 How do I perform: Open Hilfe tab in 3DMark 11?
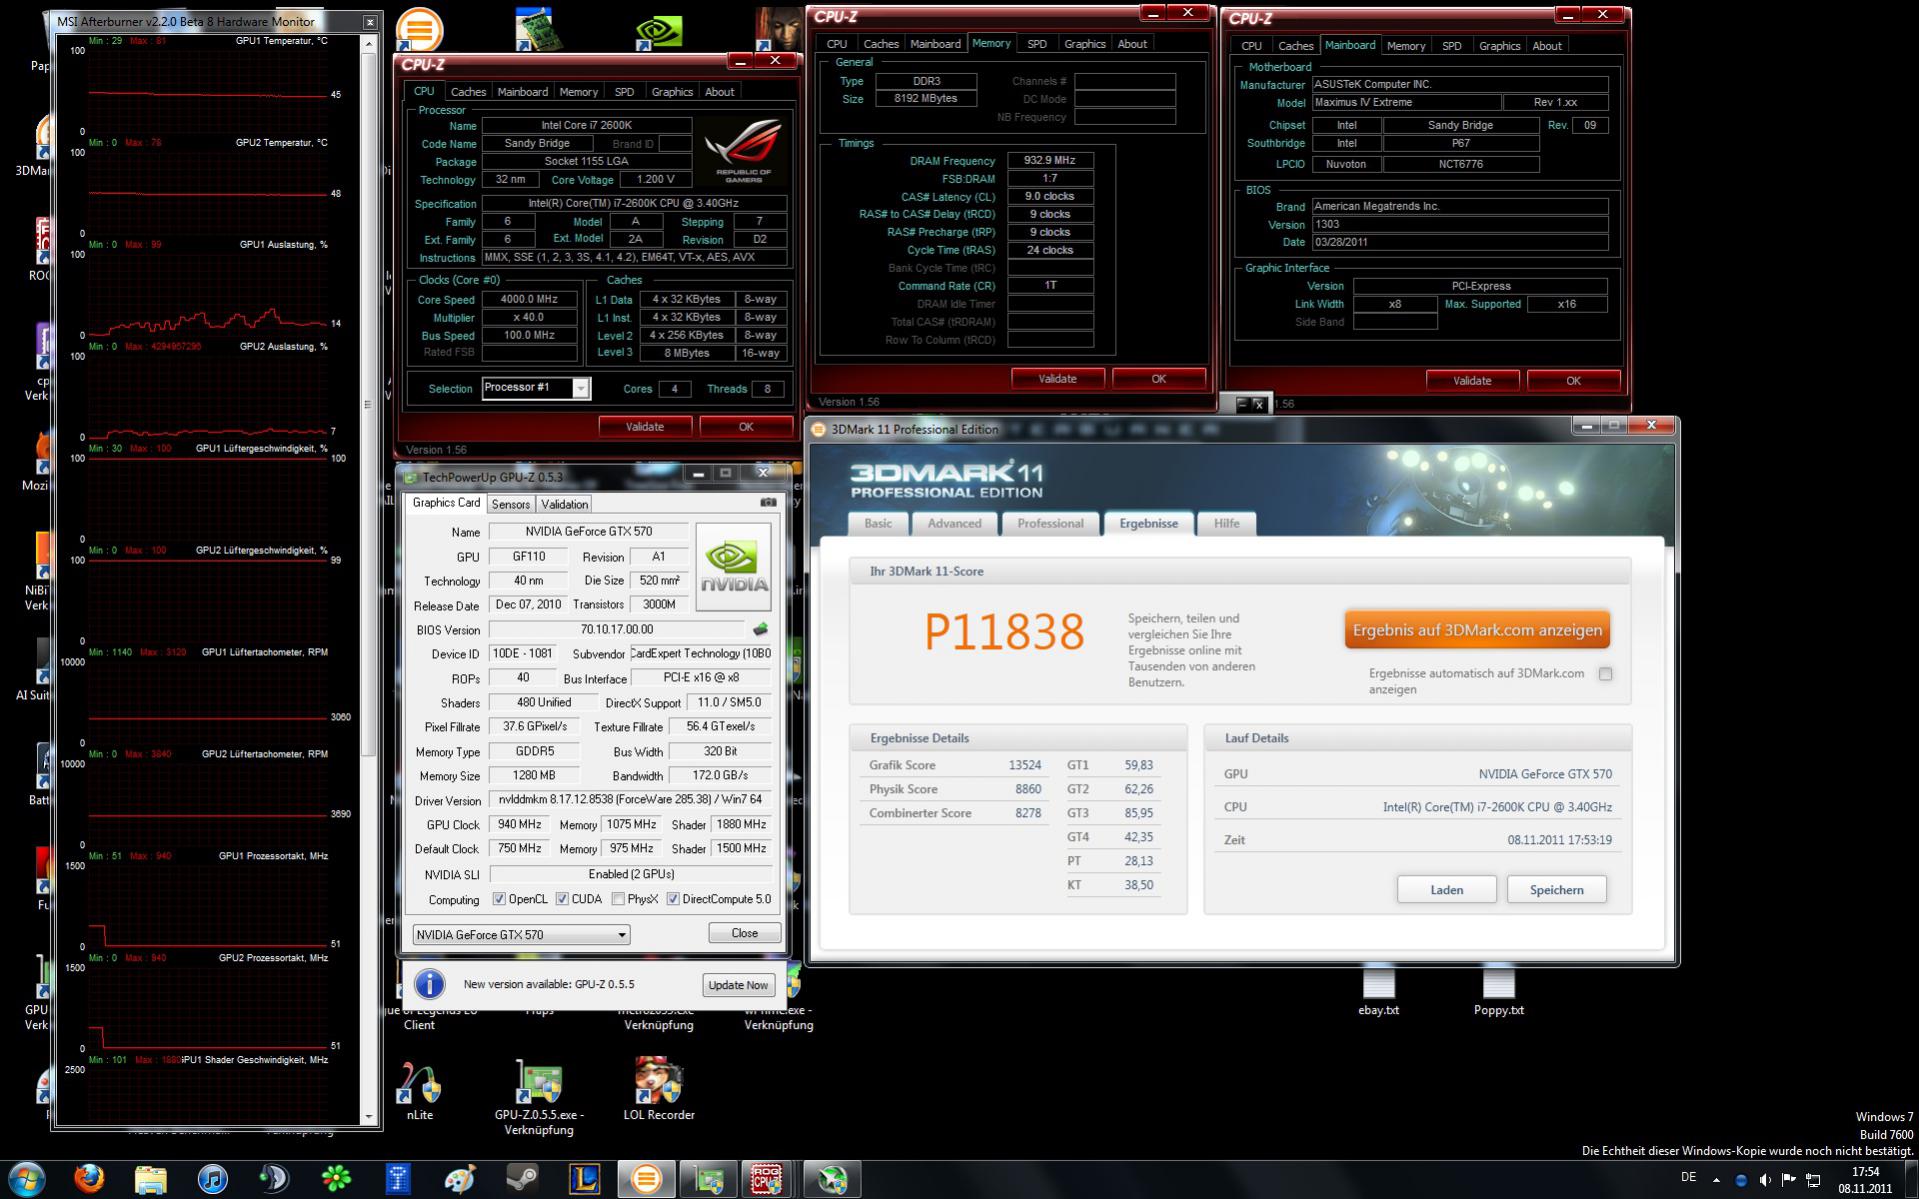point(1226,523)
